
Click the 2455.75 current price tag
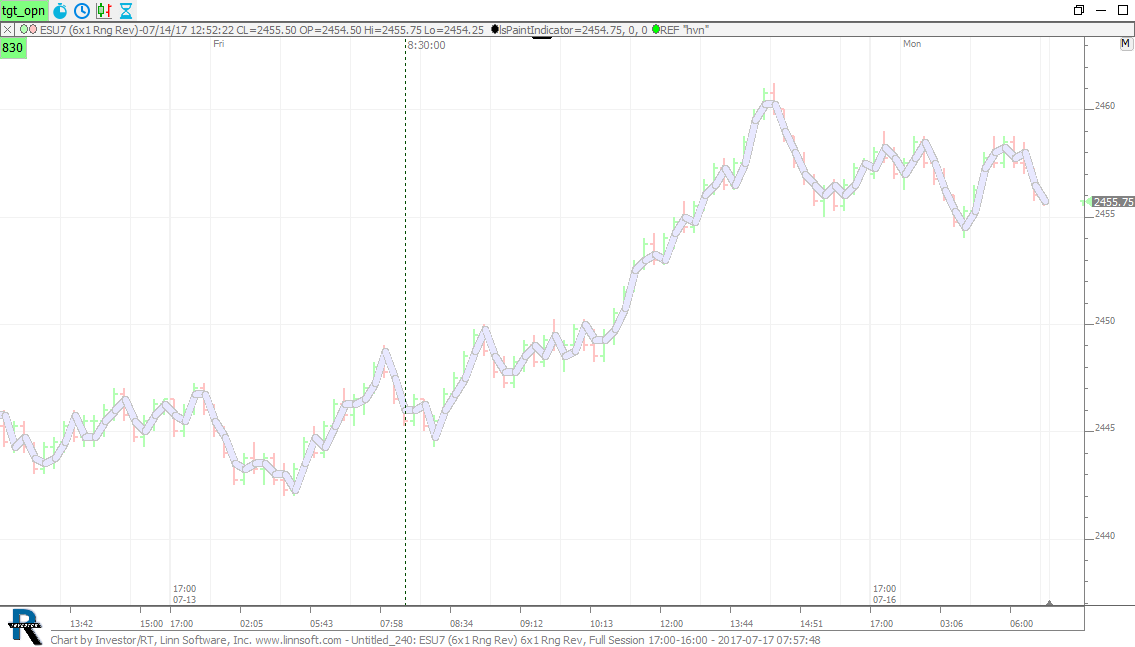click(x=1113, y=202)
